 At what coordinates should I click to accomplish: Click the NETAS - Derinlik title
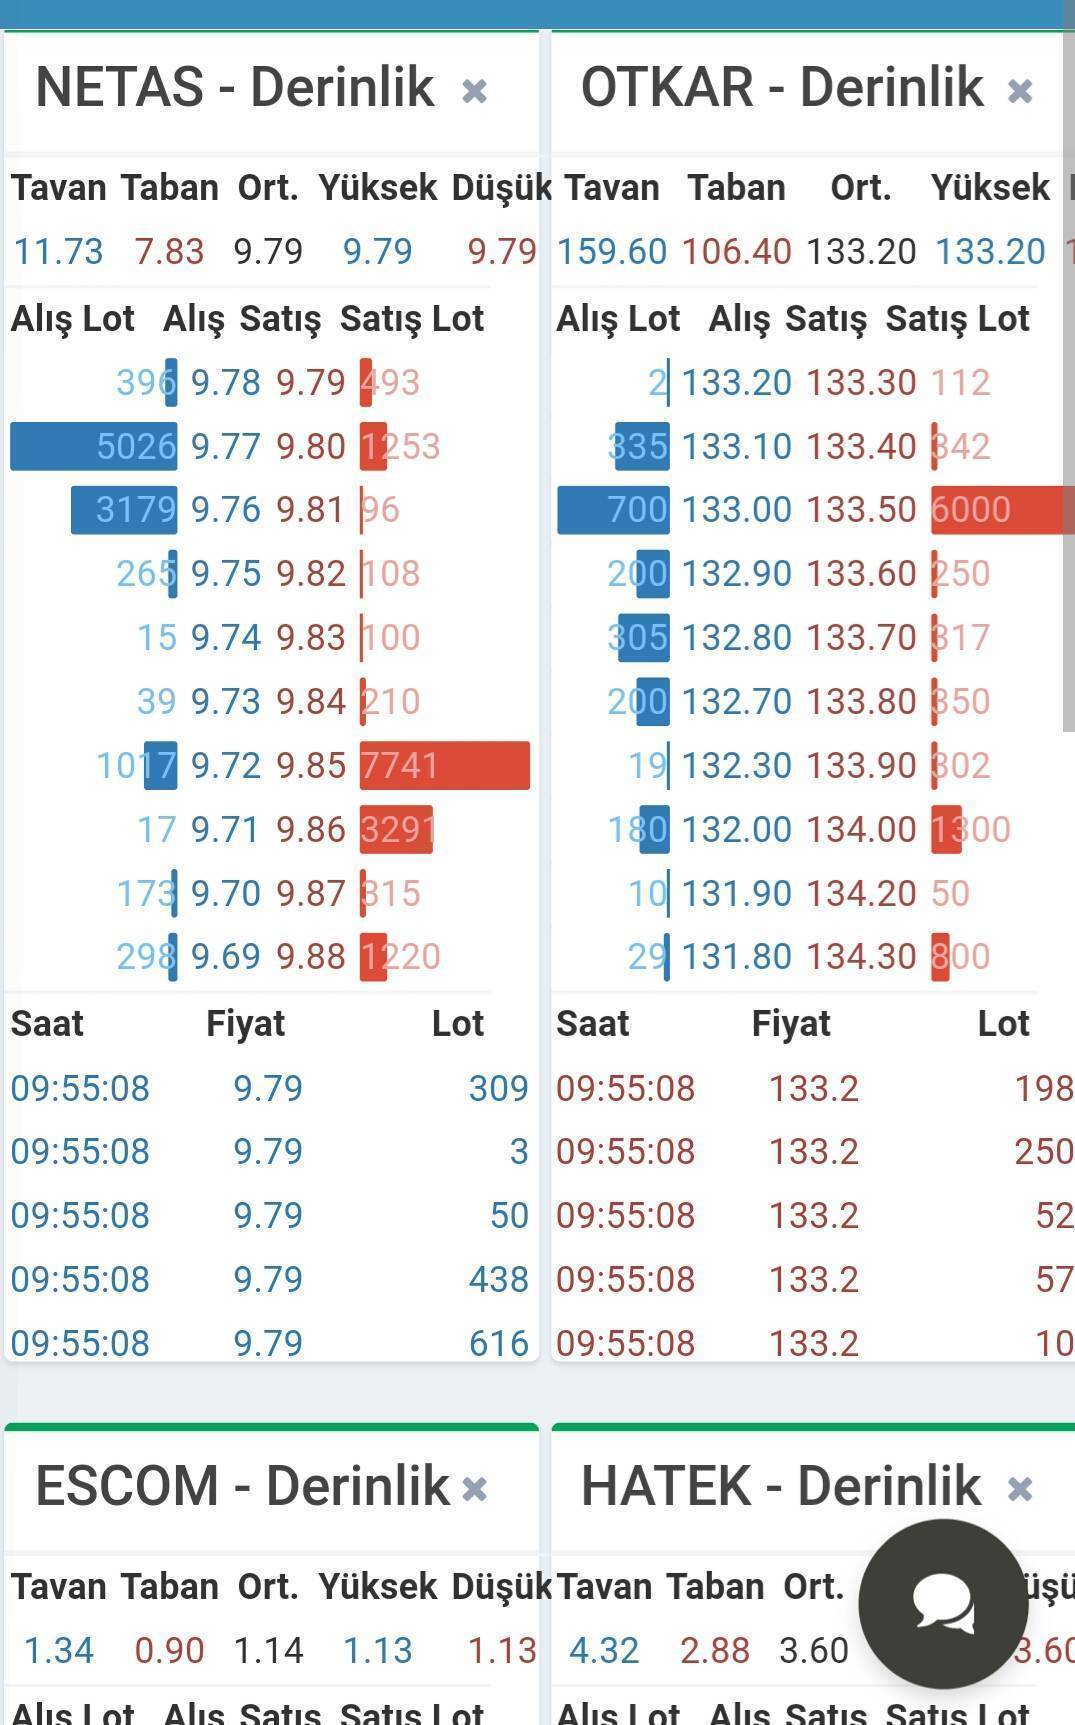[x=235, y=87]
